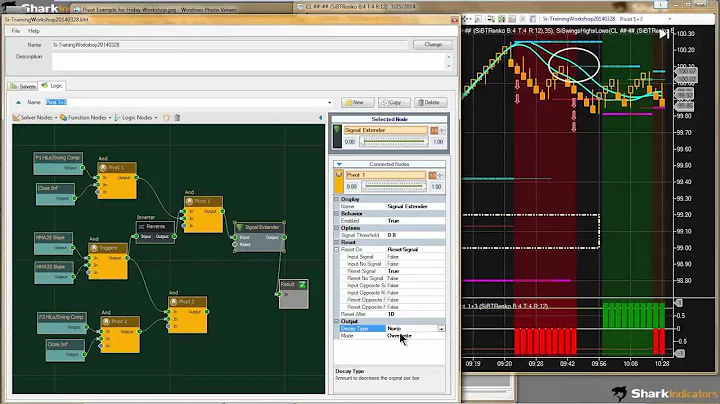Collapse the Connected Nodes panel triangle
Screen dimensions: 720x404
[339, 164]
